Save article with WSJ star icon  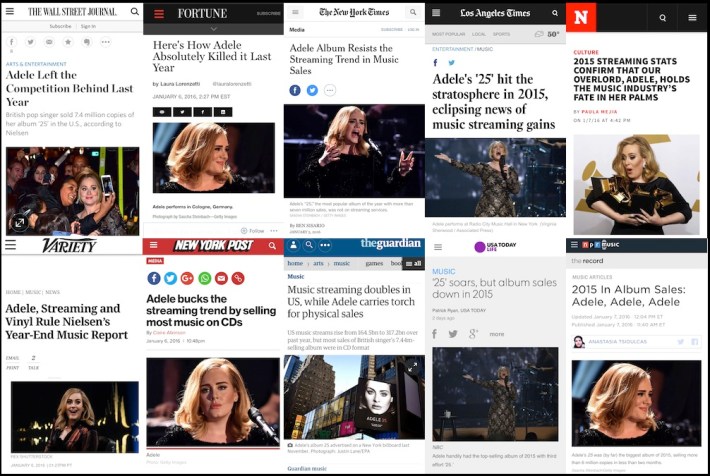67,42
